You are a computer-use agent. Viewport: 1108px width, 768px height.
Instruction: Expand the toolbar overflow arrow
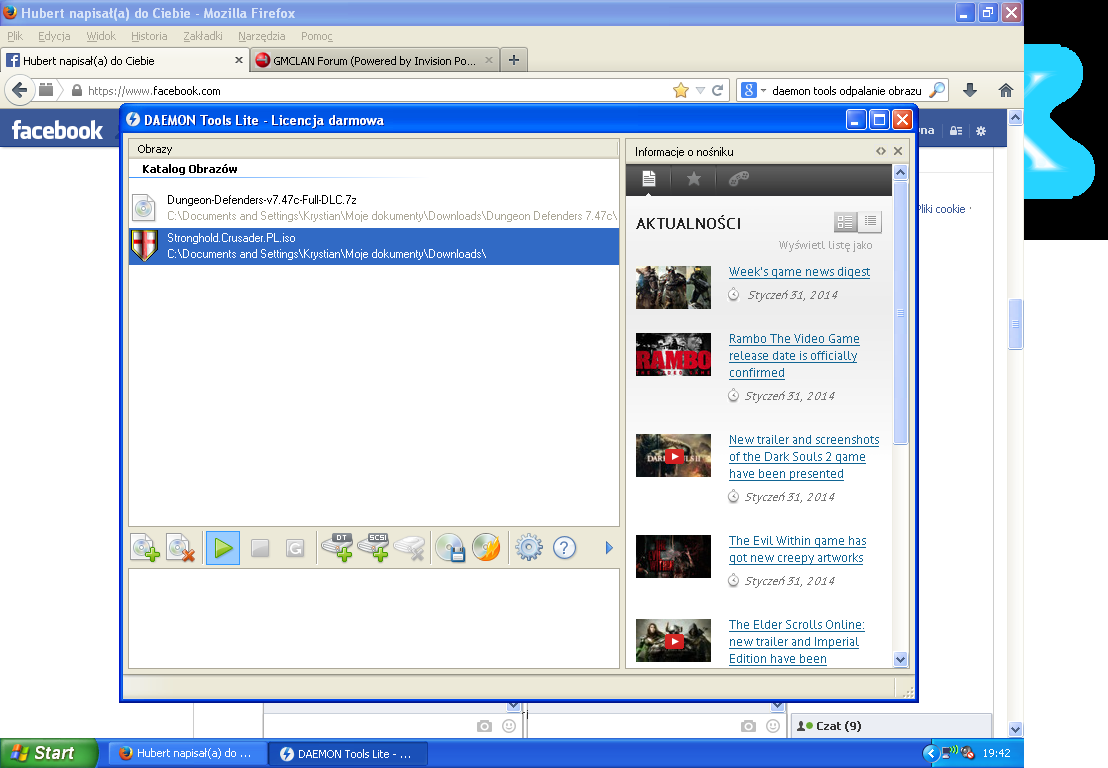click(x=609, y=548)
